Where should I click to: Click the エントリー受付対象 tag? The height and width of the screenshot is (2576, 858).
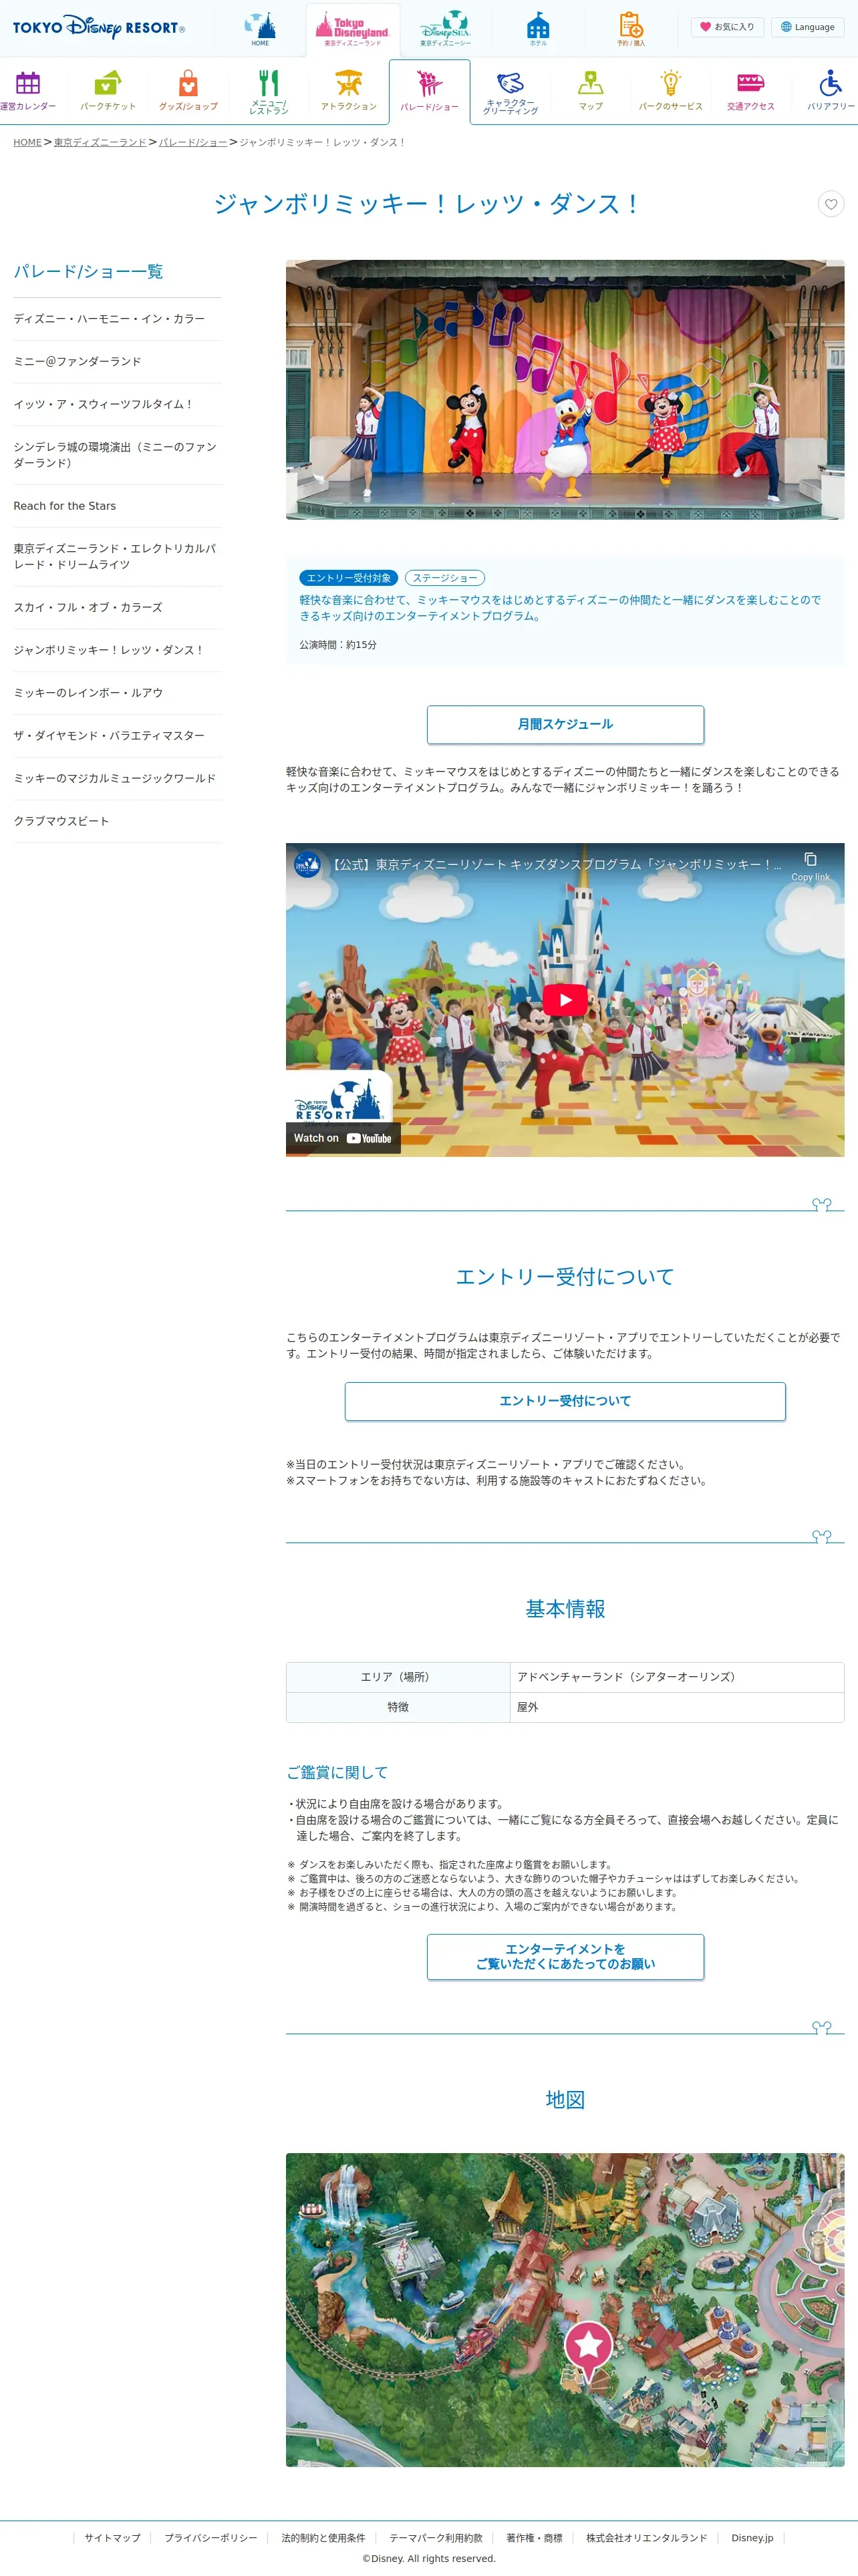(349, 578)
